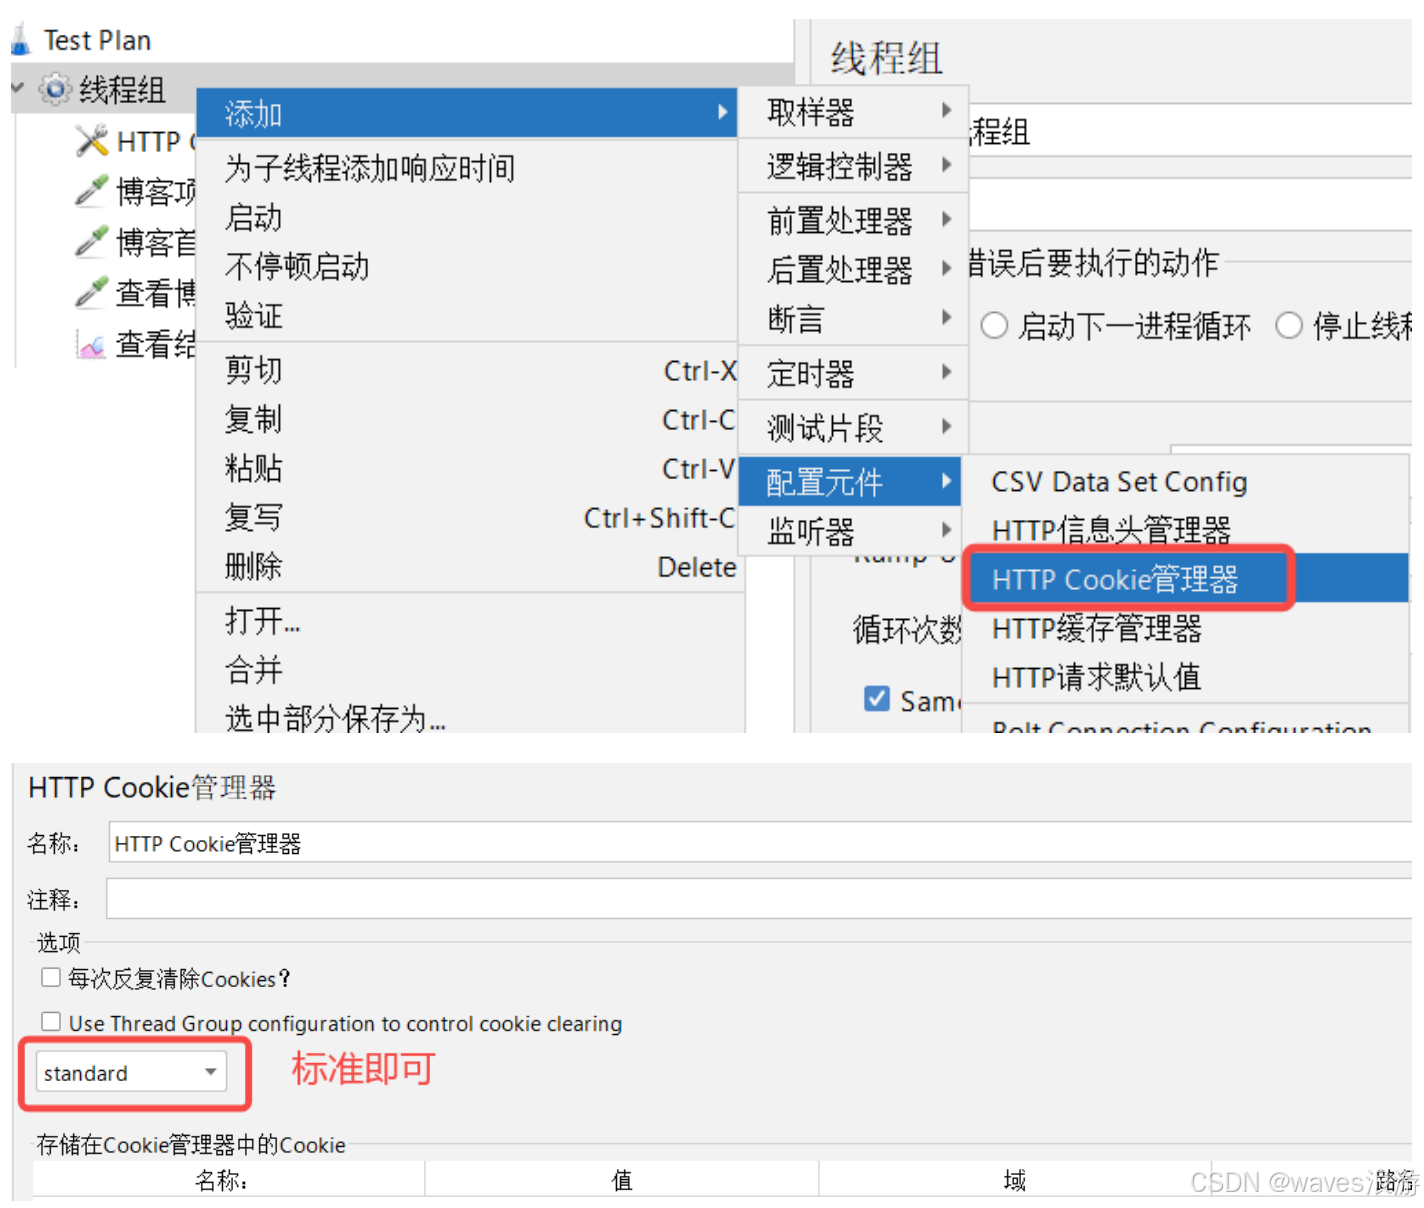The width and height of the screenshot is (1424, 1208).
Task: Click the 注释 comment field
Action: tap(760, 899)
